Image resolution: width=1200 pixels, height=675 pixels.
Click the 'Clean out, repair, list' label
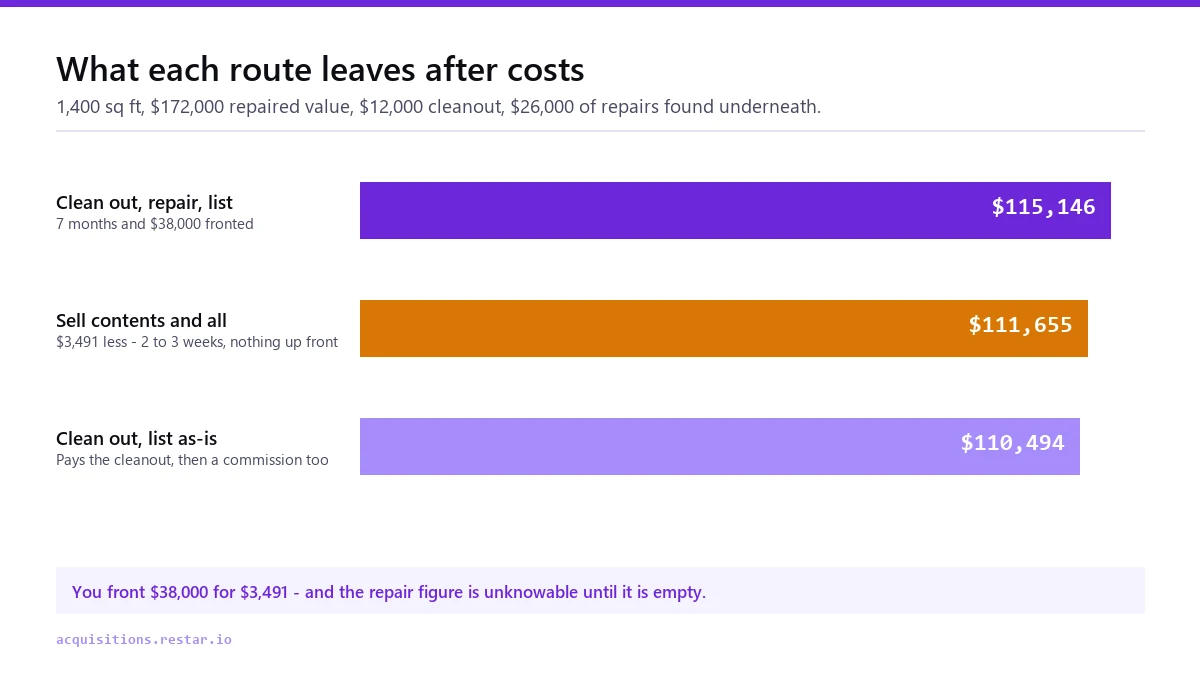click(144, 203)
